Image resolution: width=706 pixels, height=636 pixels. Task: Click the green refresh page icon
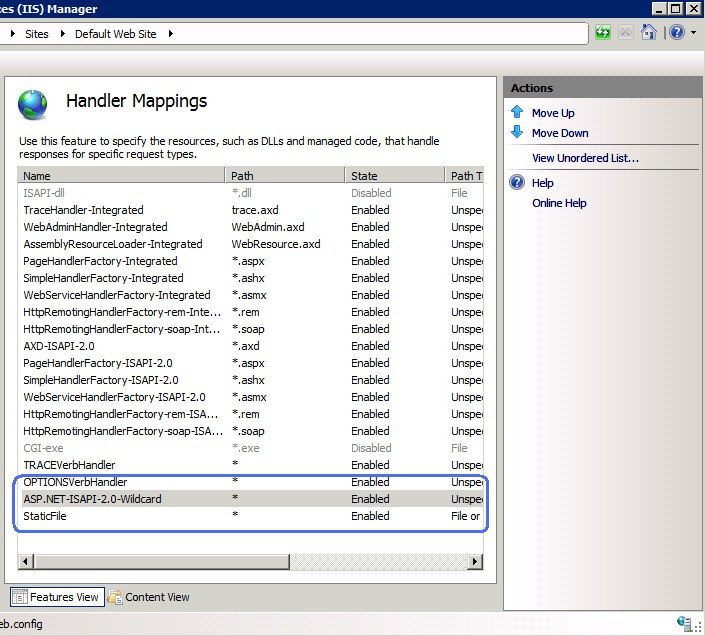tap(602, 32)
